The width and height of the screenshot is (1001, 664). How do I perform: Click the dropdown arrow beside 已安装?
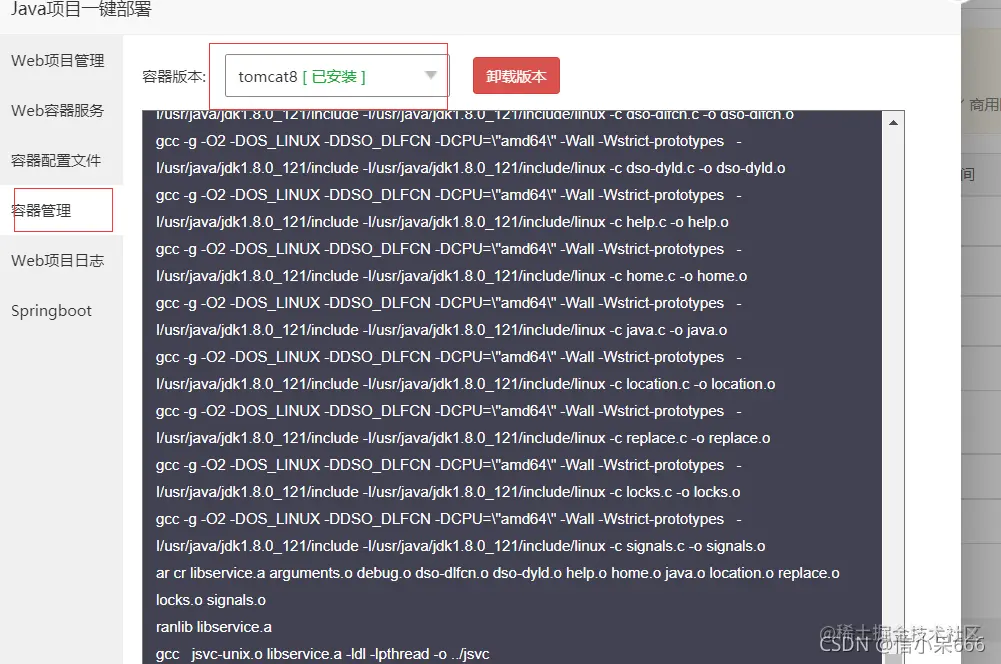[x=431, y=75]
